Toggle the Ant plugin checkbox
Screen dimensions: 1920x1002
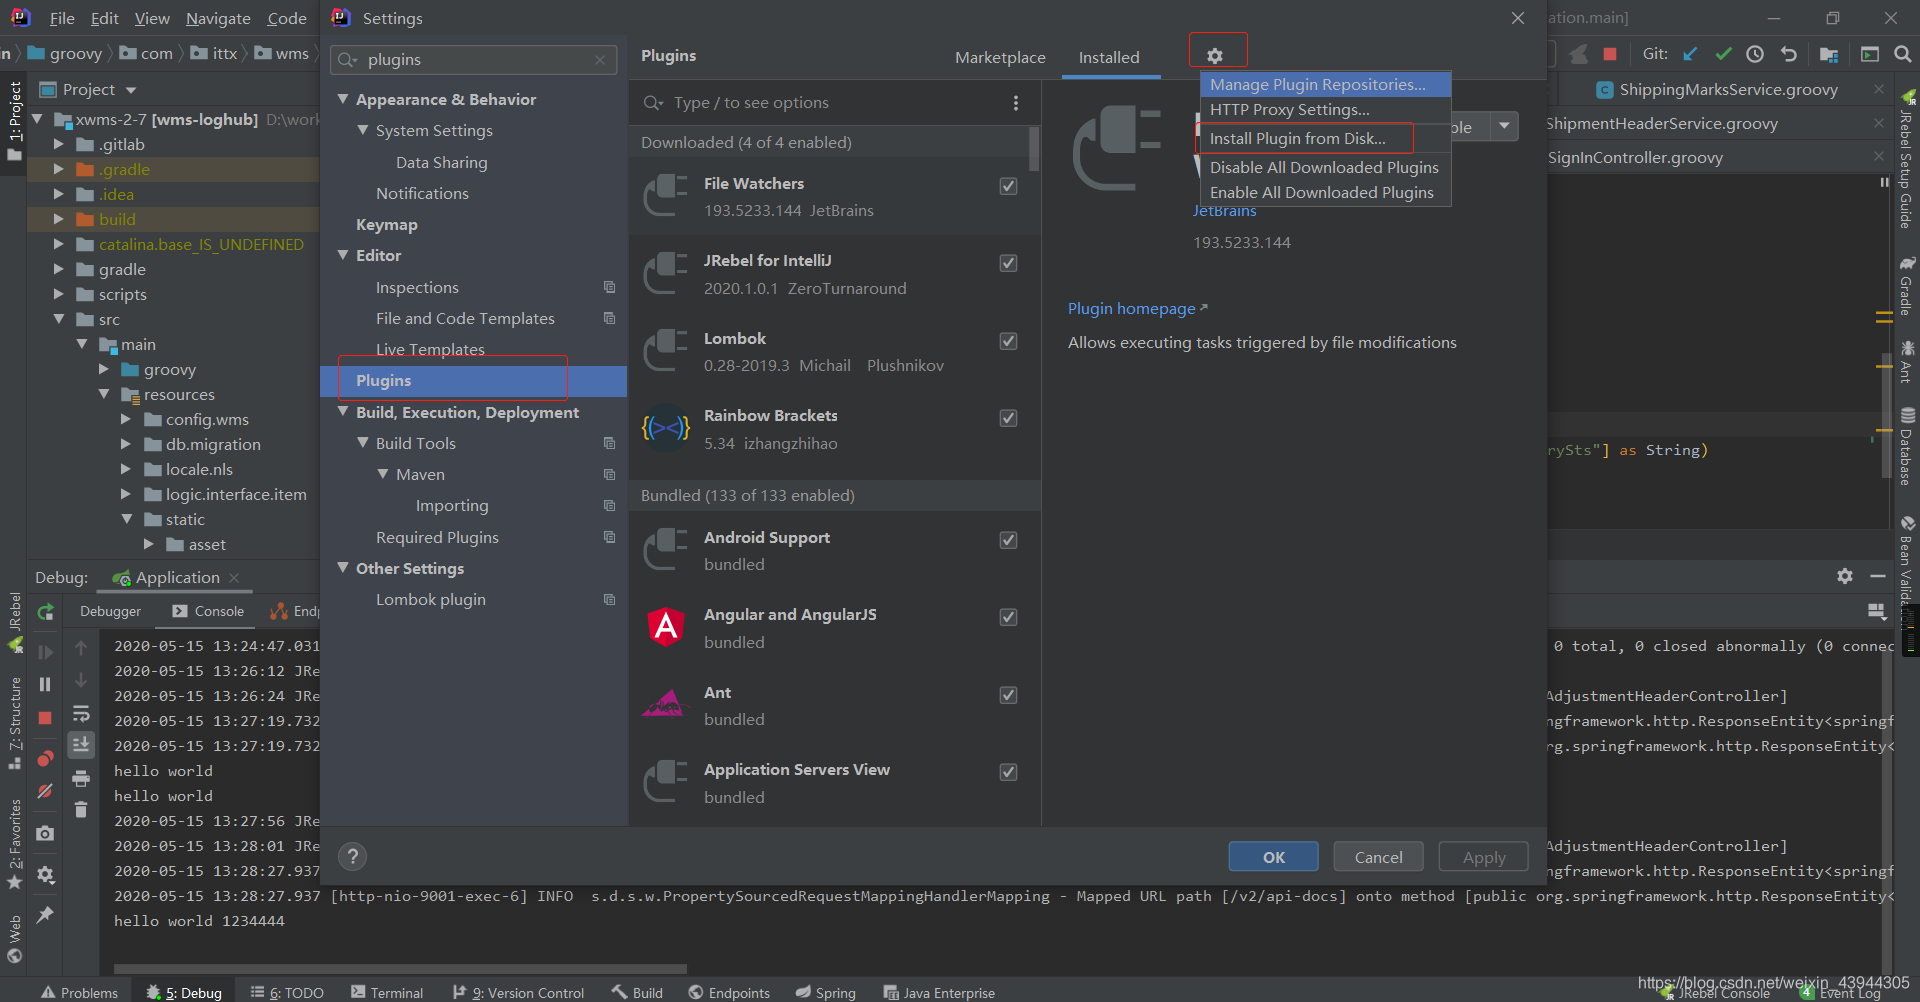[1008, 695]
